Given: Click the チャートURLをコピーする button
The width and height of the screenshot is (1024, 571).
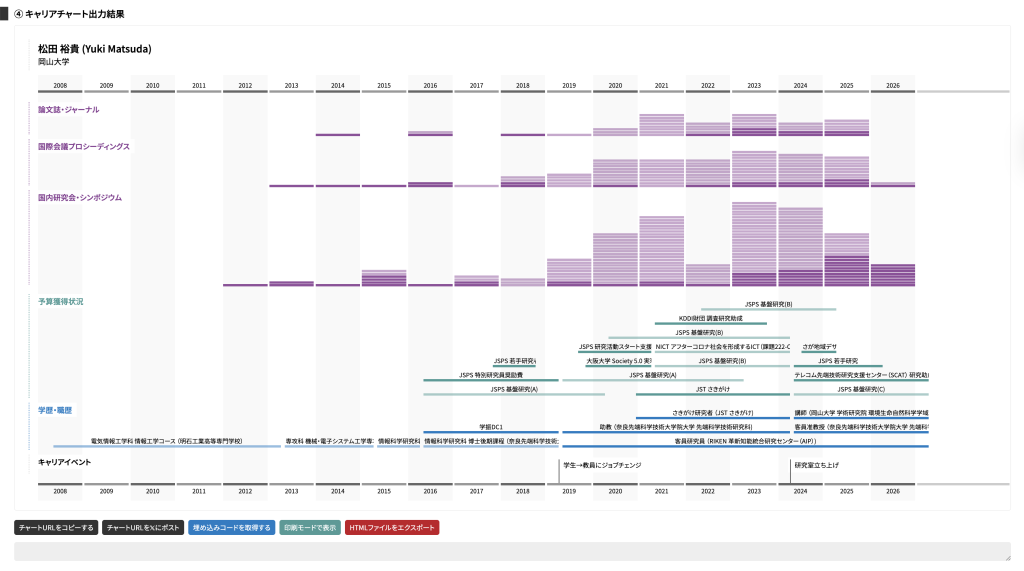Looking at the screenshot, I should (x=56, y=527).
